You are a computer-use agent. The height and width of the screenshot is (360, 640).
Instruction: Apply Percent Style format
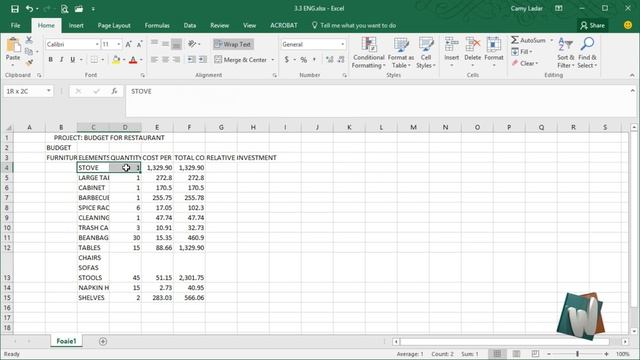tap(304, 60)
